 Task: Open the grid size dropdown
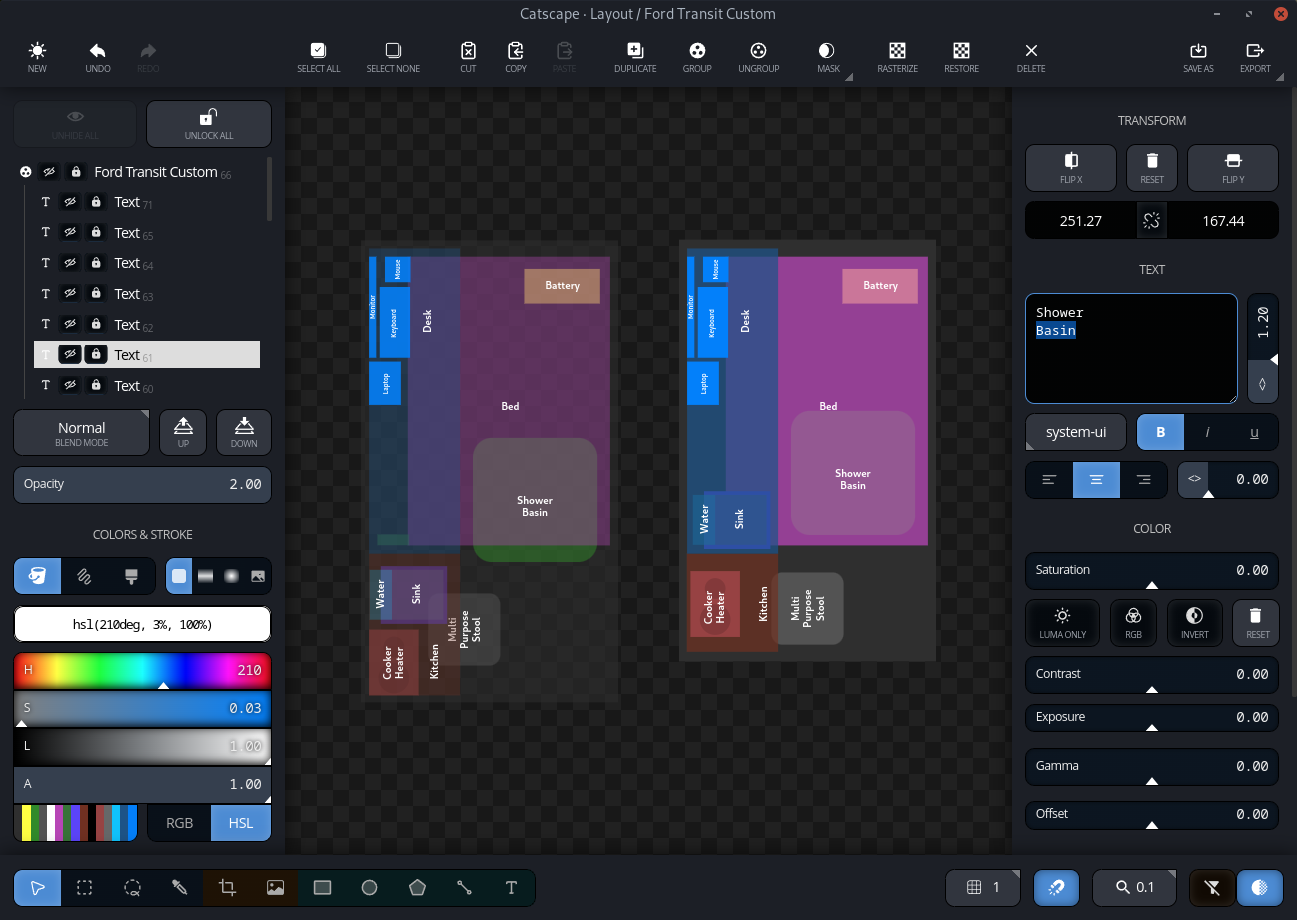983,887
